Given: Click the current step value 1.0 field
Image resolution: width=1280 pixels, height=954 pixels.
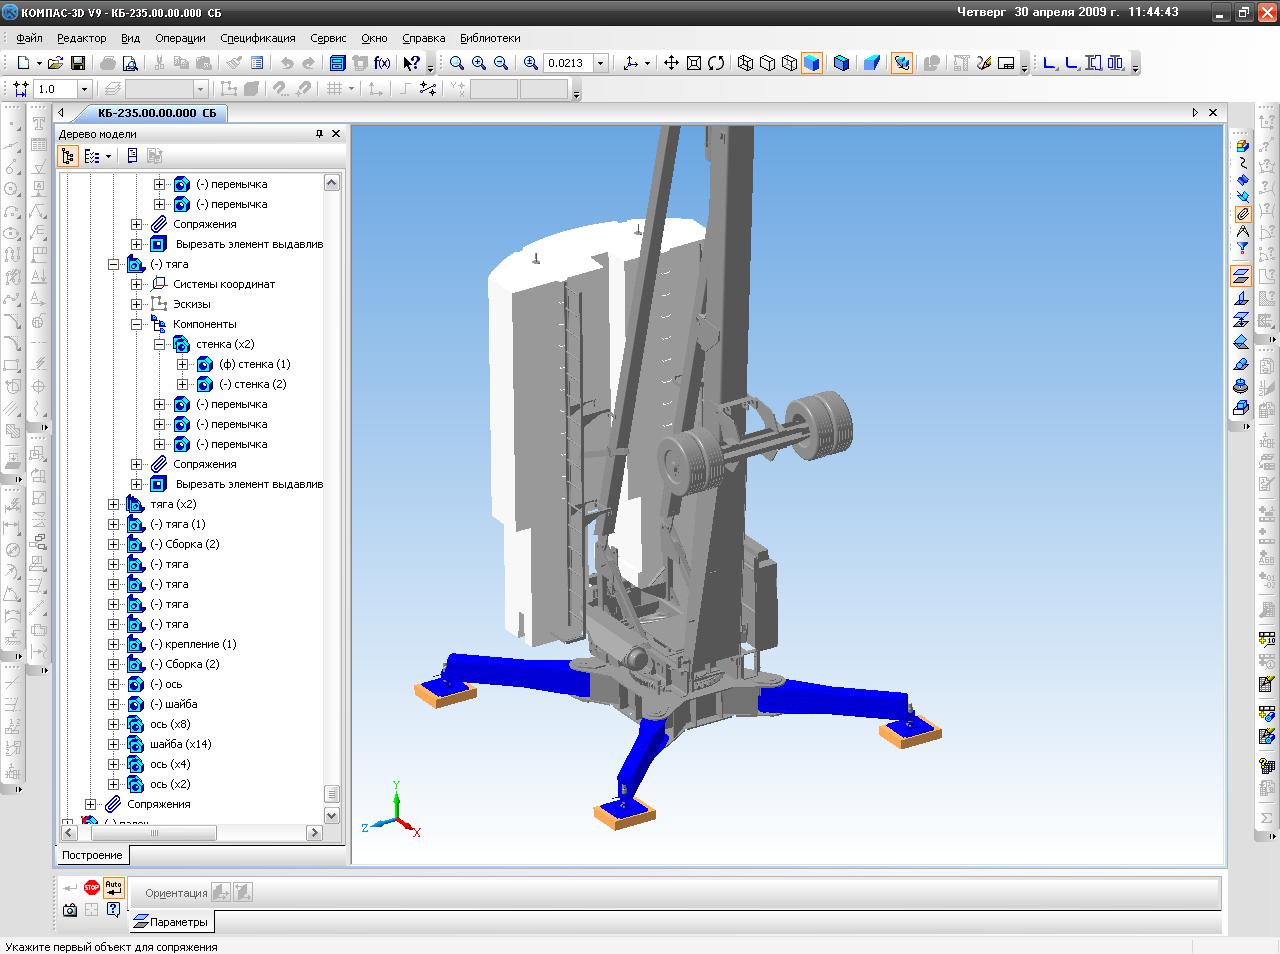Looking at the screenshot, I should click(x=55, y=89).
